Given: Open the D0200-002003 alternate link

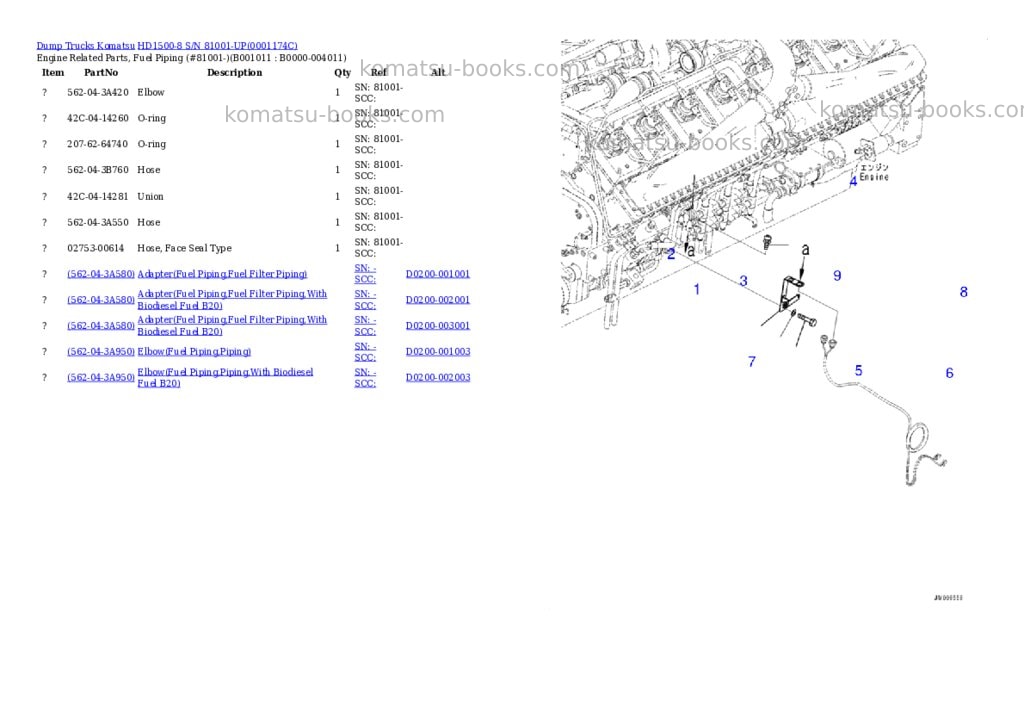Looking at the screenshot, I should pos(438,378).
